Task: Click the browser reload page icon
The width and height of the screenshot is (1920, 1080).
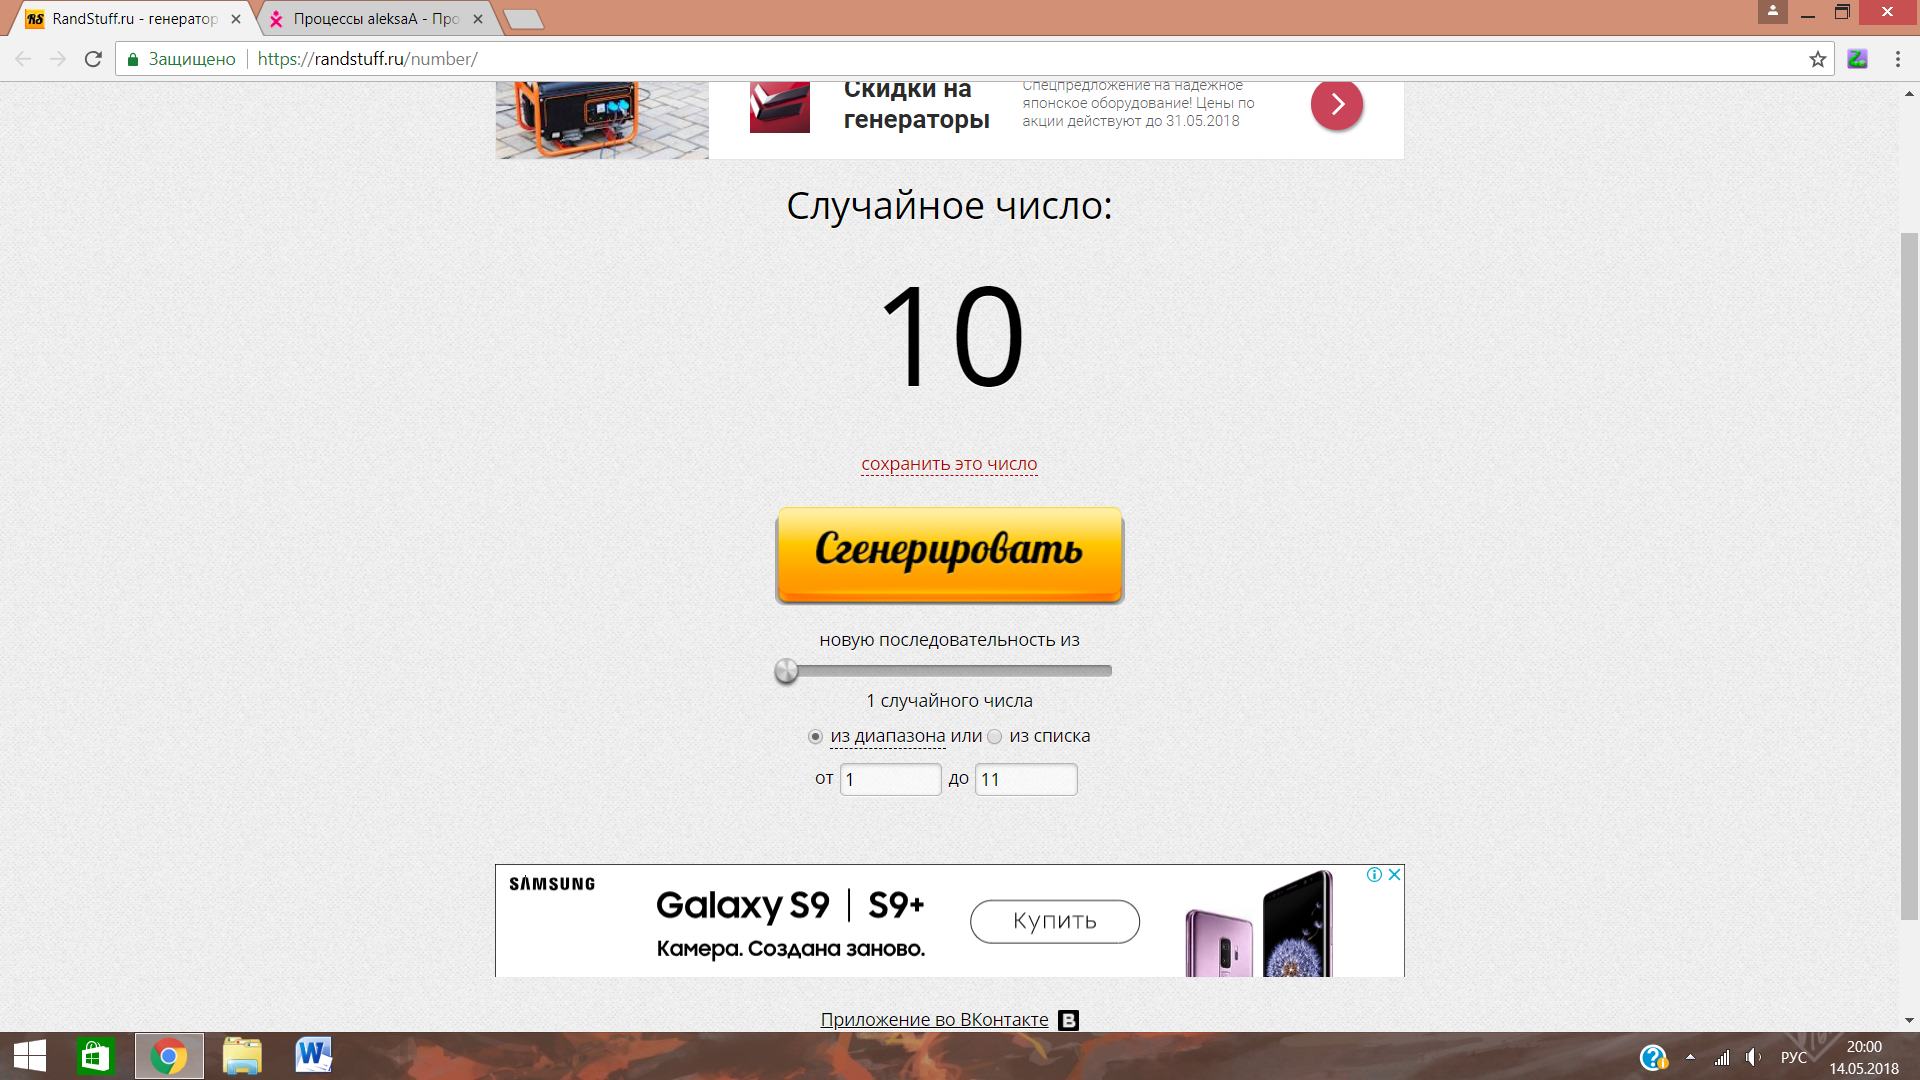Action: pos(93,59)
